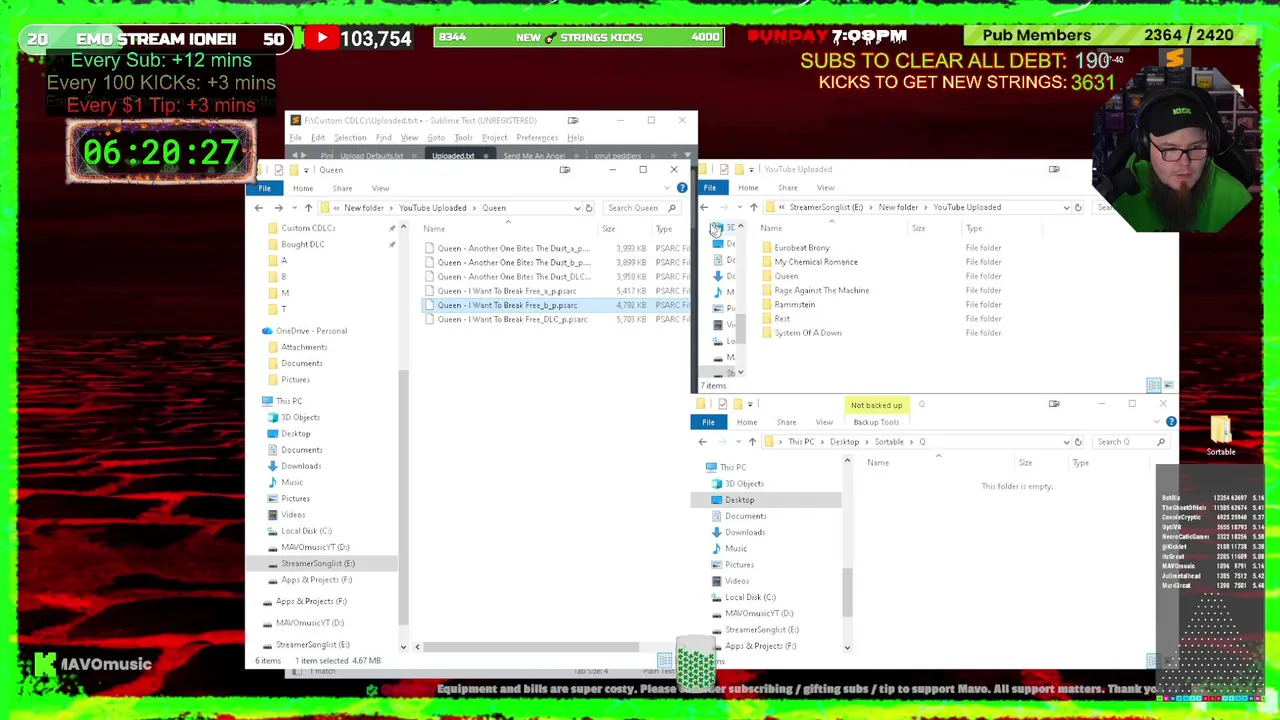Image resolution: width=1280 pixels, height=720 pixels.
Task: Switch to Uploaded.txt tab in Sublime Text
Action: coord(453,156)
